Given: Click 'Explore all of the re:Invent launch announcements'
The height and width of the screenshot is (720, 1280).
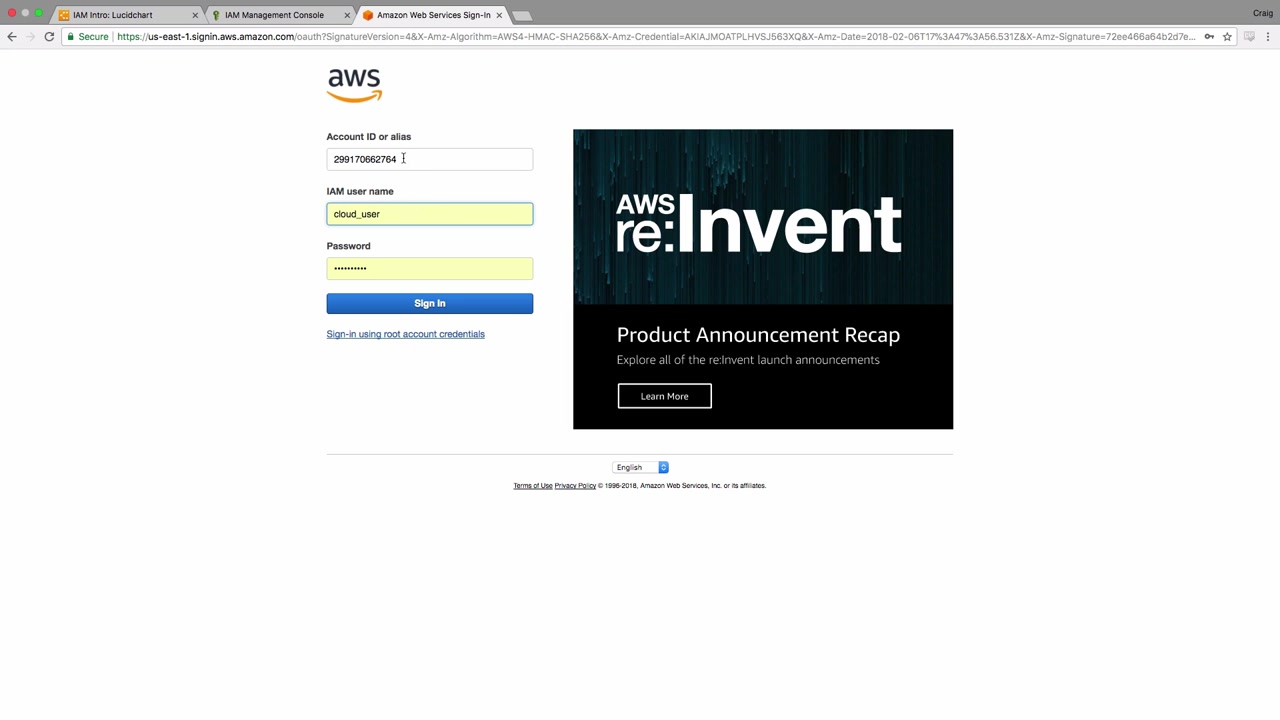Looking at the screenshot, I should pyautogui.click(x=748, y=360).
